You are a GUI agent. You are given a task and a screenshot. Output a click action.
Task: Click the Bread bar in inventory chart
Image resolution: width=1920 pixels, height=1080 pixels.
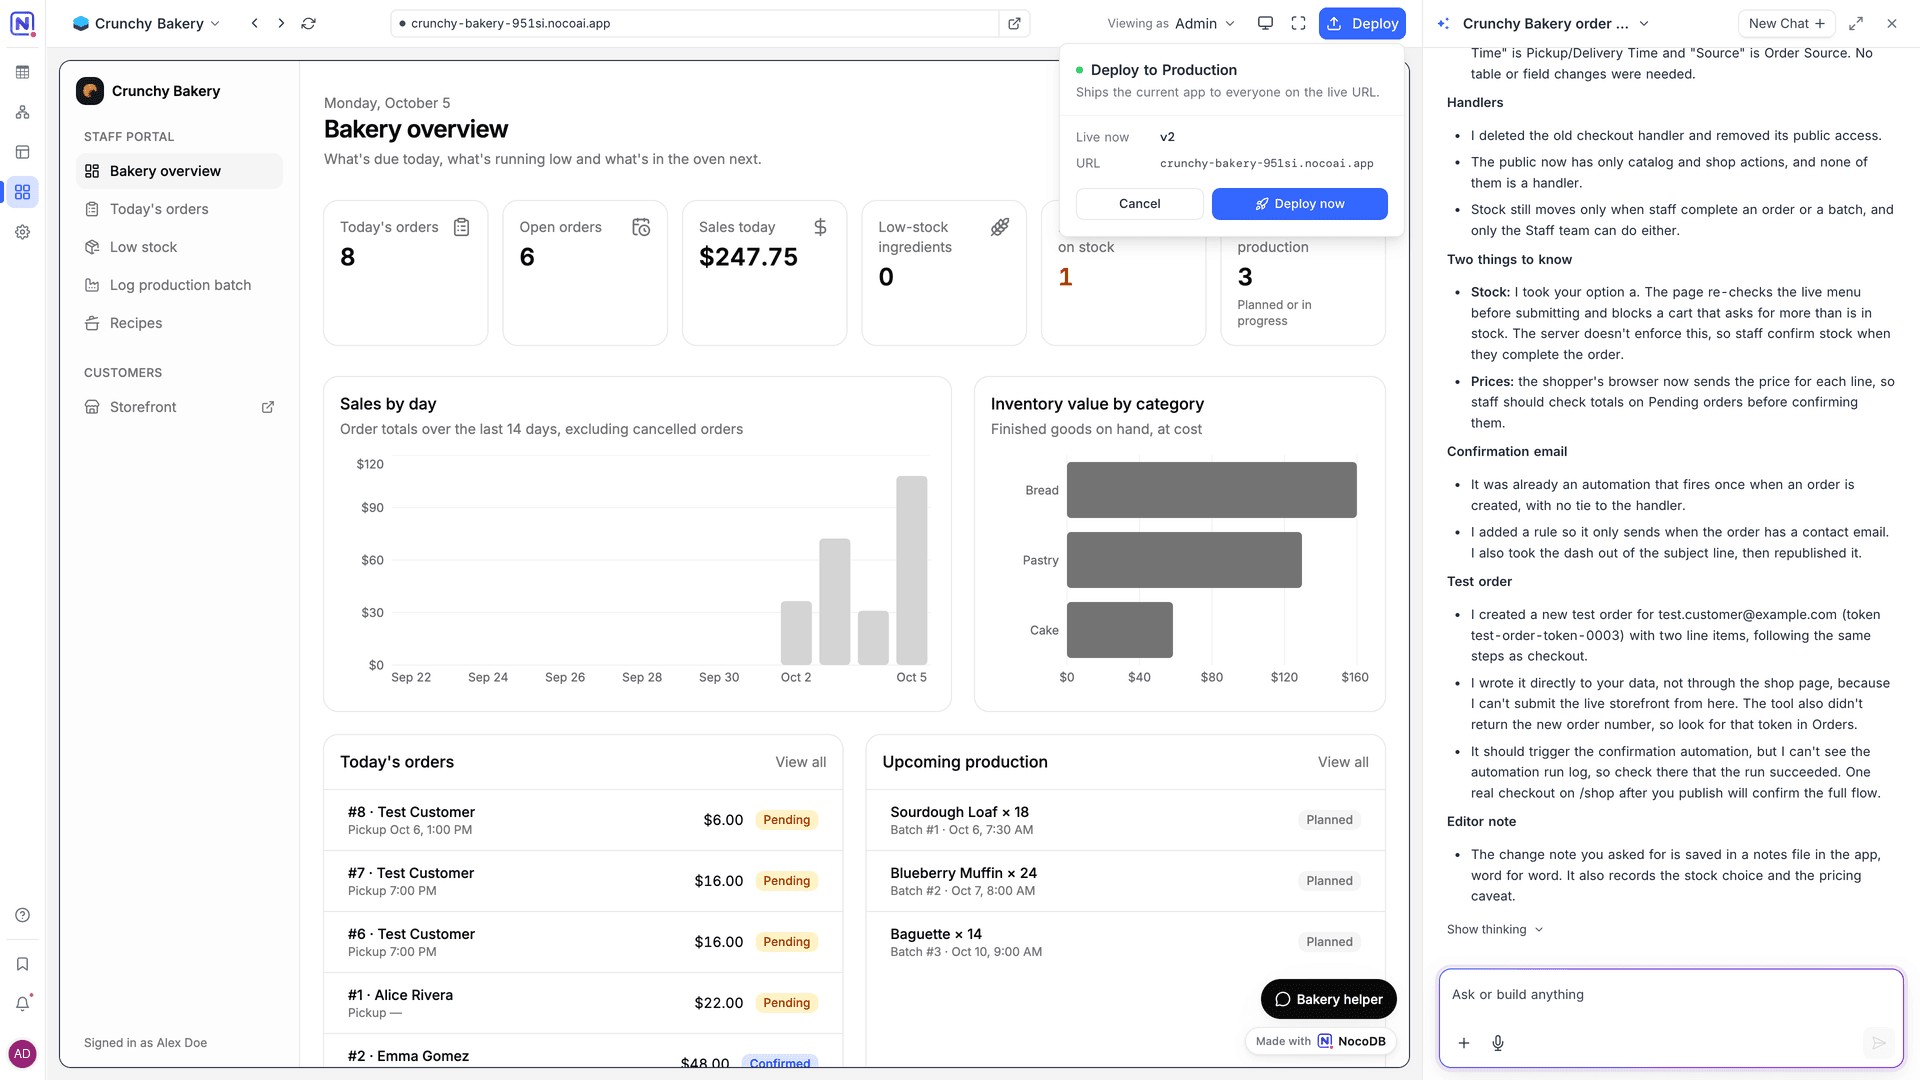[1211, 490]
